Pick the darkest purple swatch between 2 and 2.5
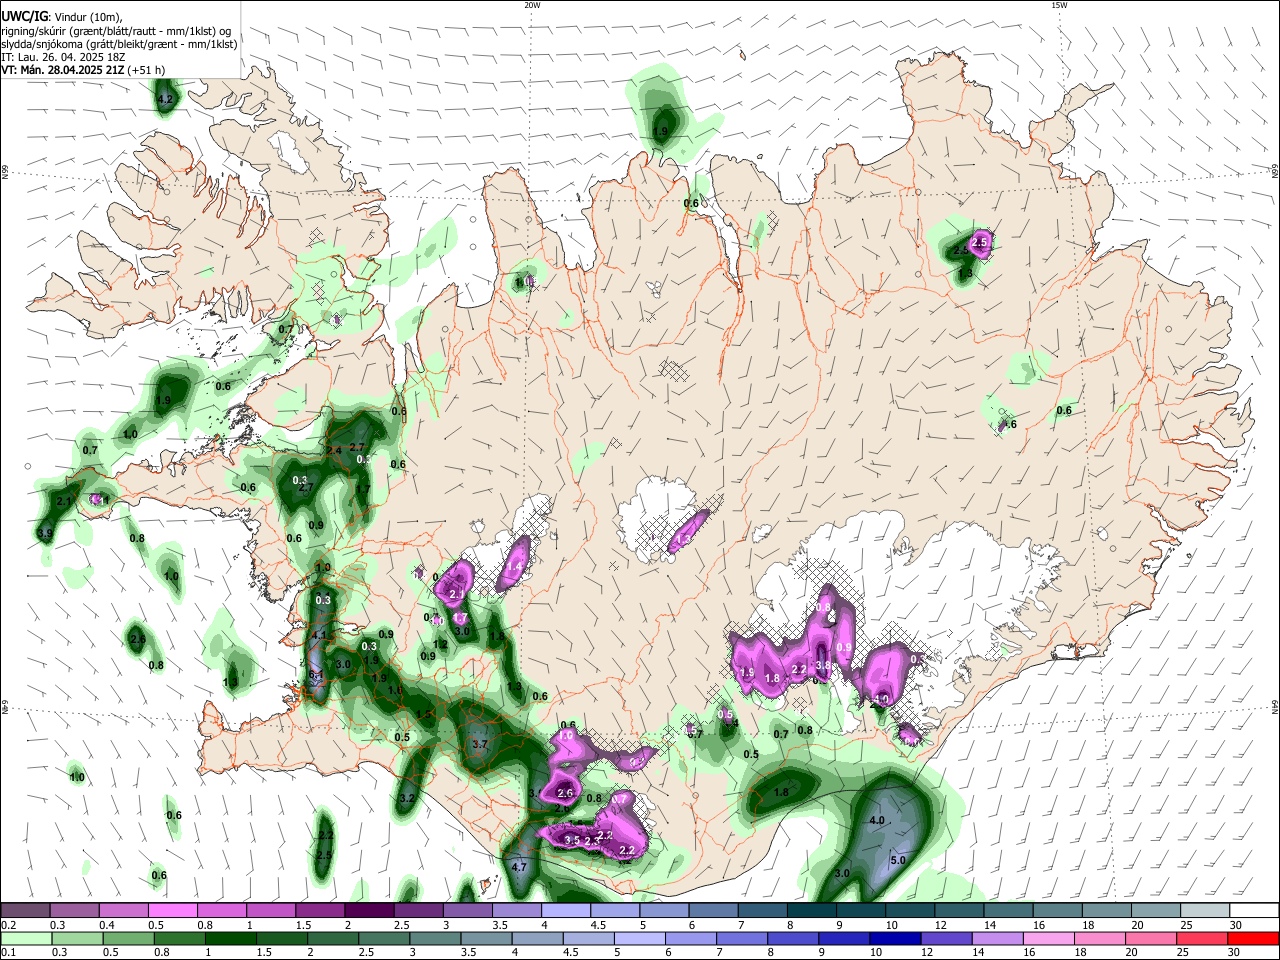 coord(370,911)
